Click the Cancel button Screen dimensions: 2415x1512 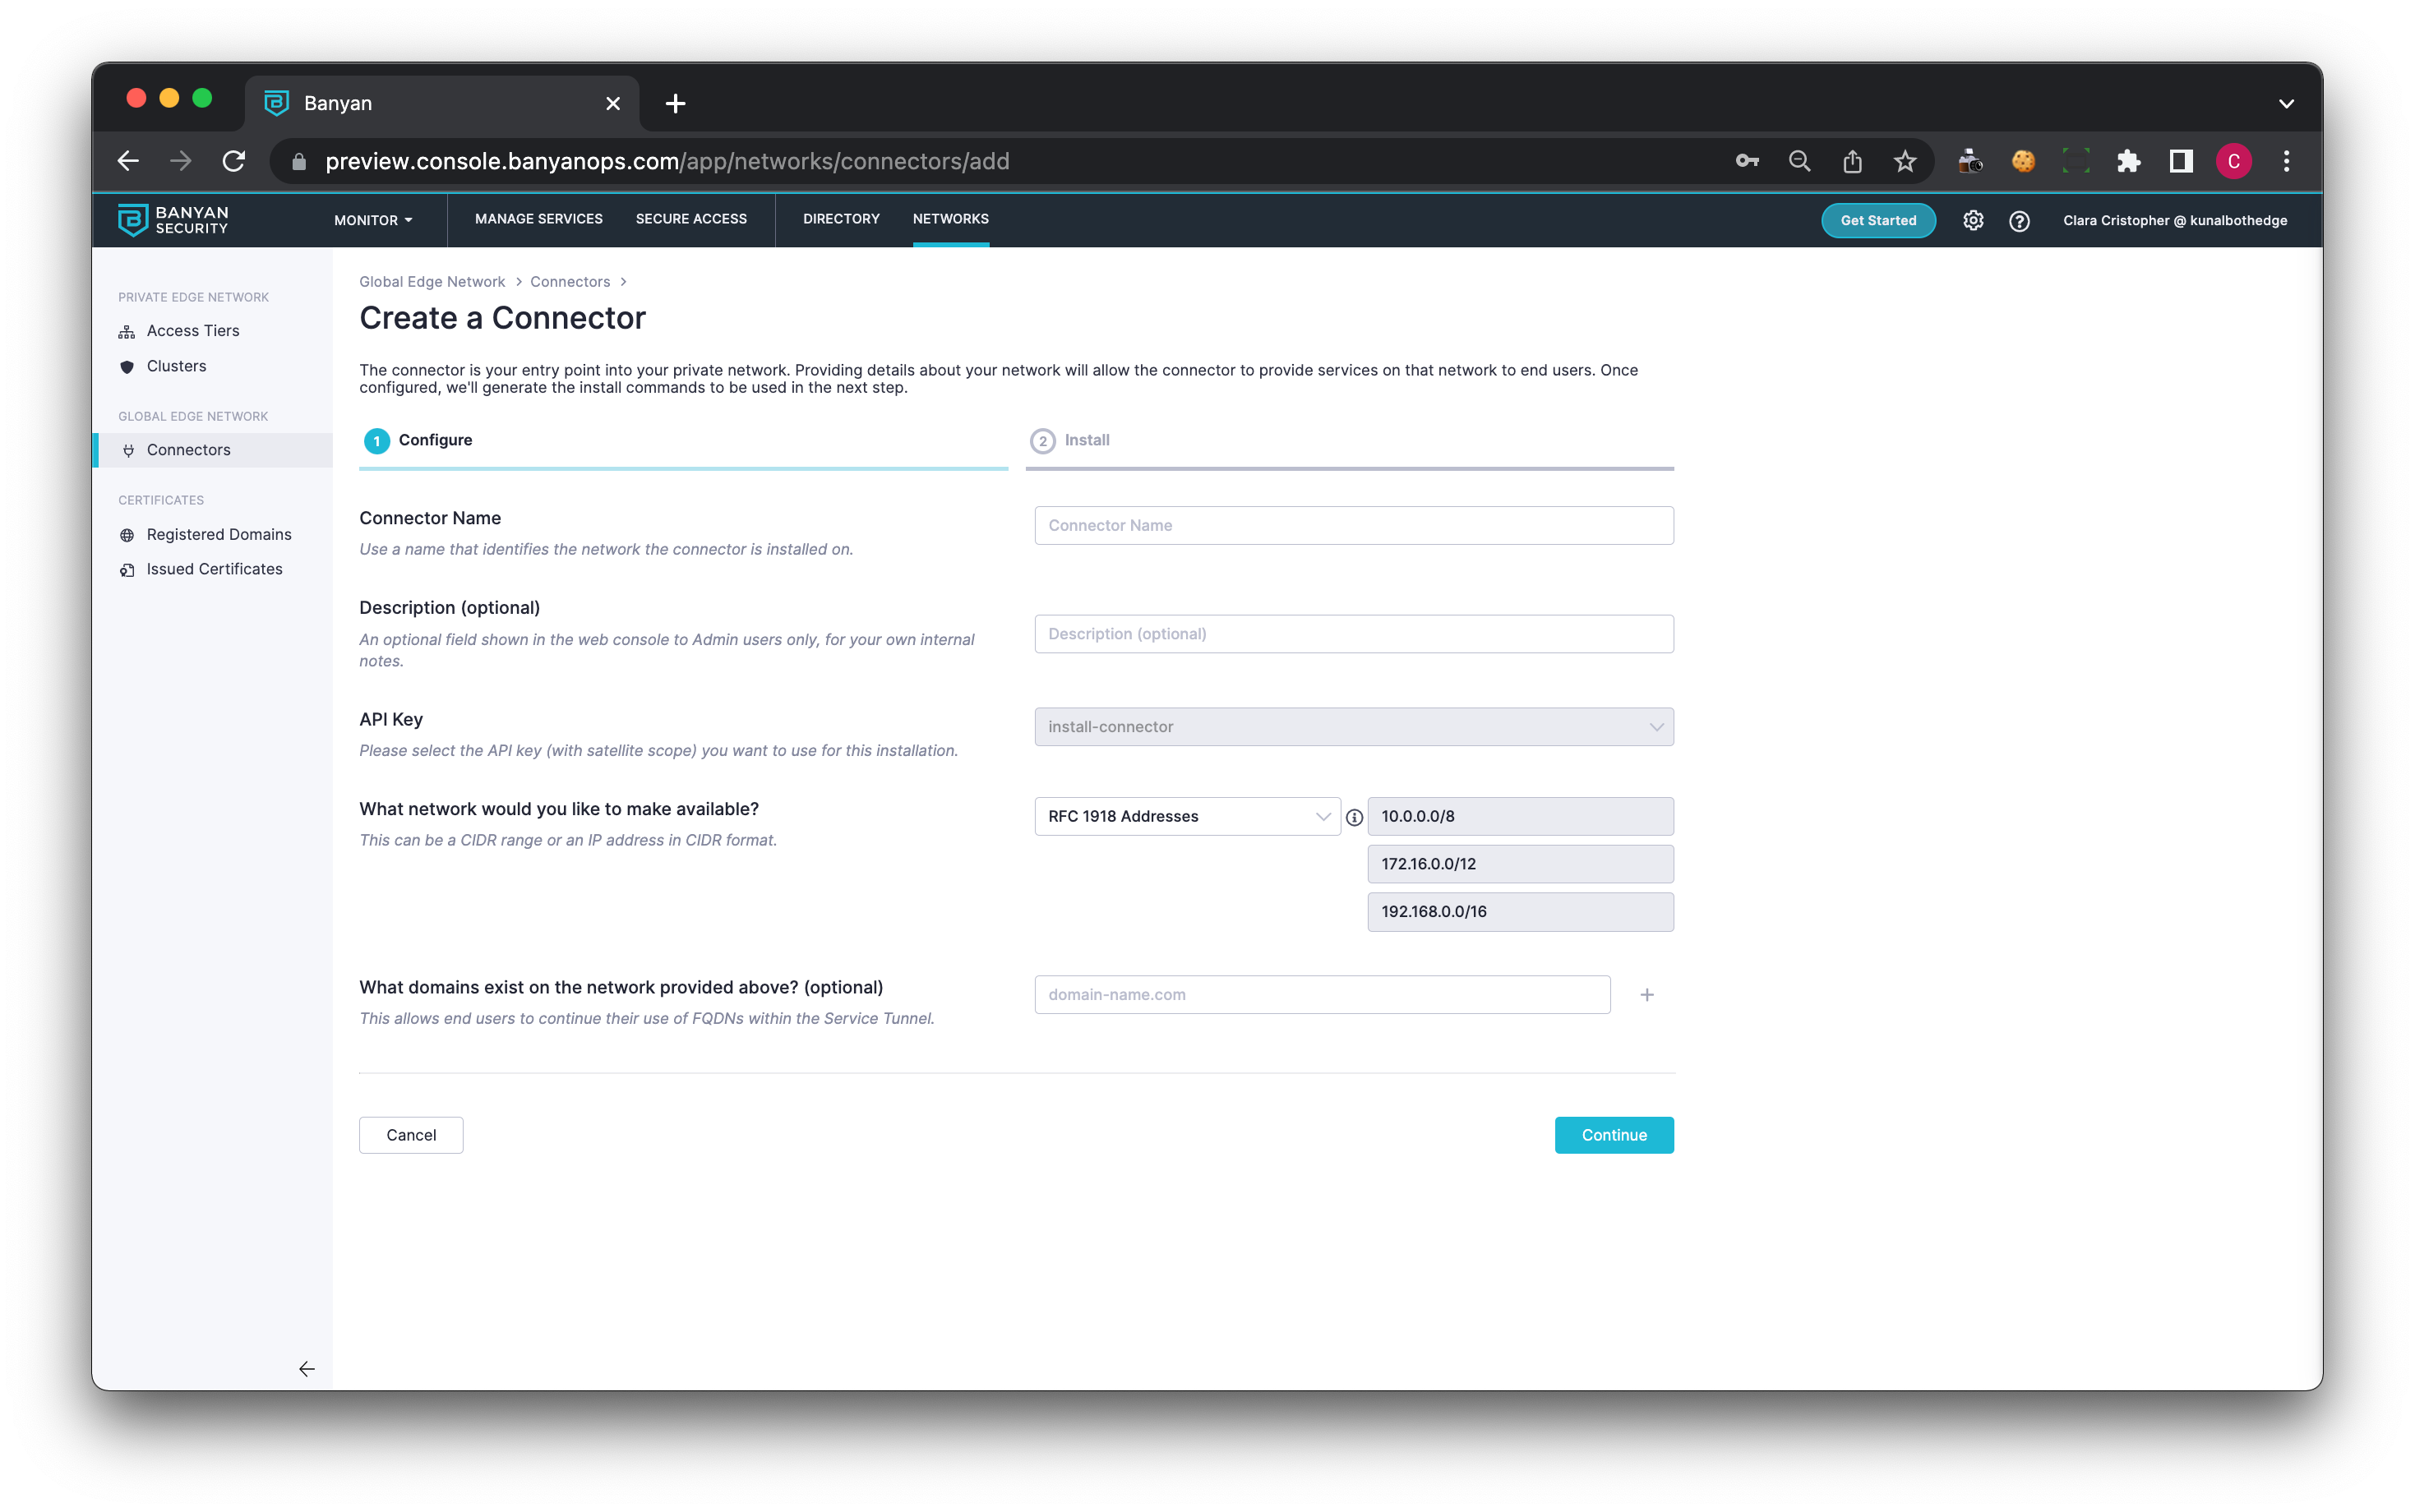(x=411, y=1135)
